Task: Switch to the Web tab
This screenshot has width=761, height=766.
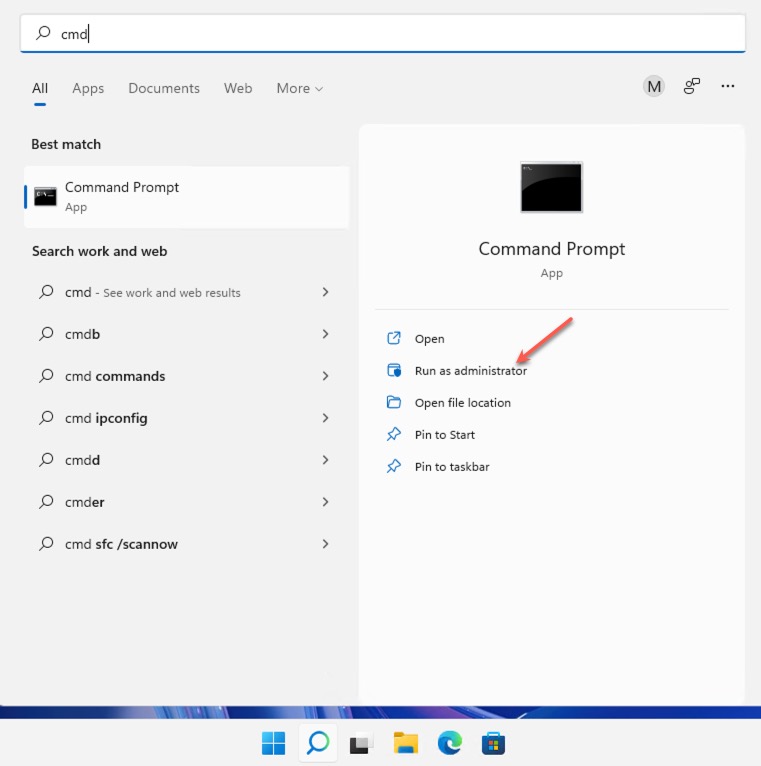Action: click(238, 88)
